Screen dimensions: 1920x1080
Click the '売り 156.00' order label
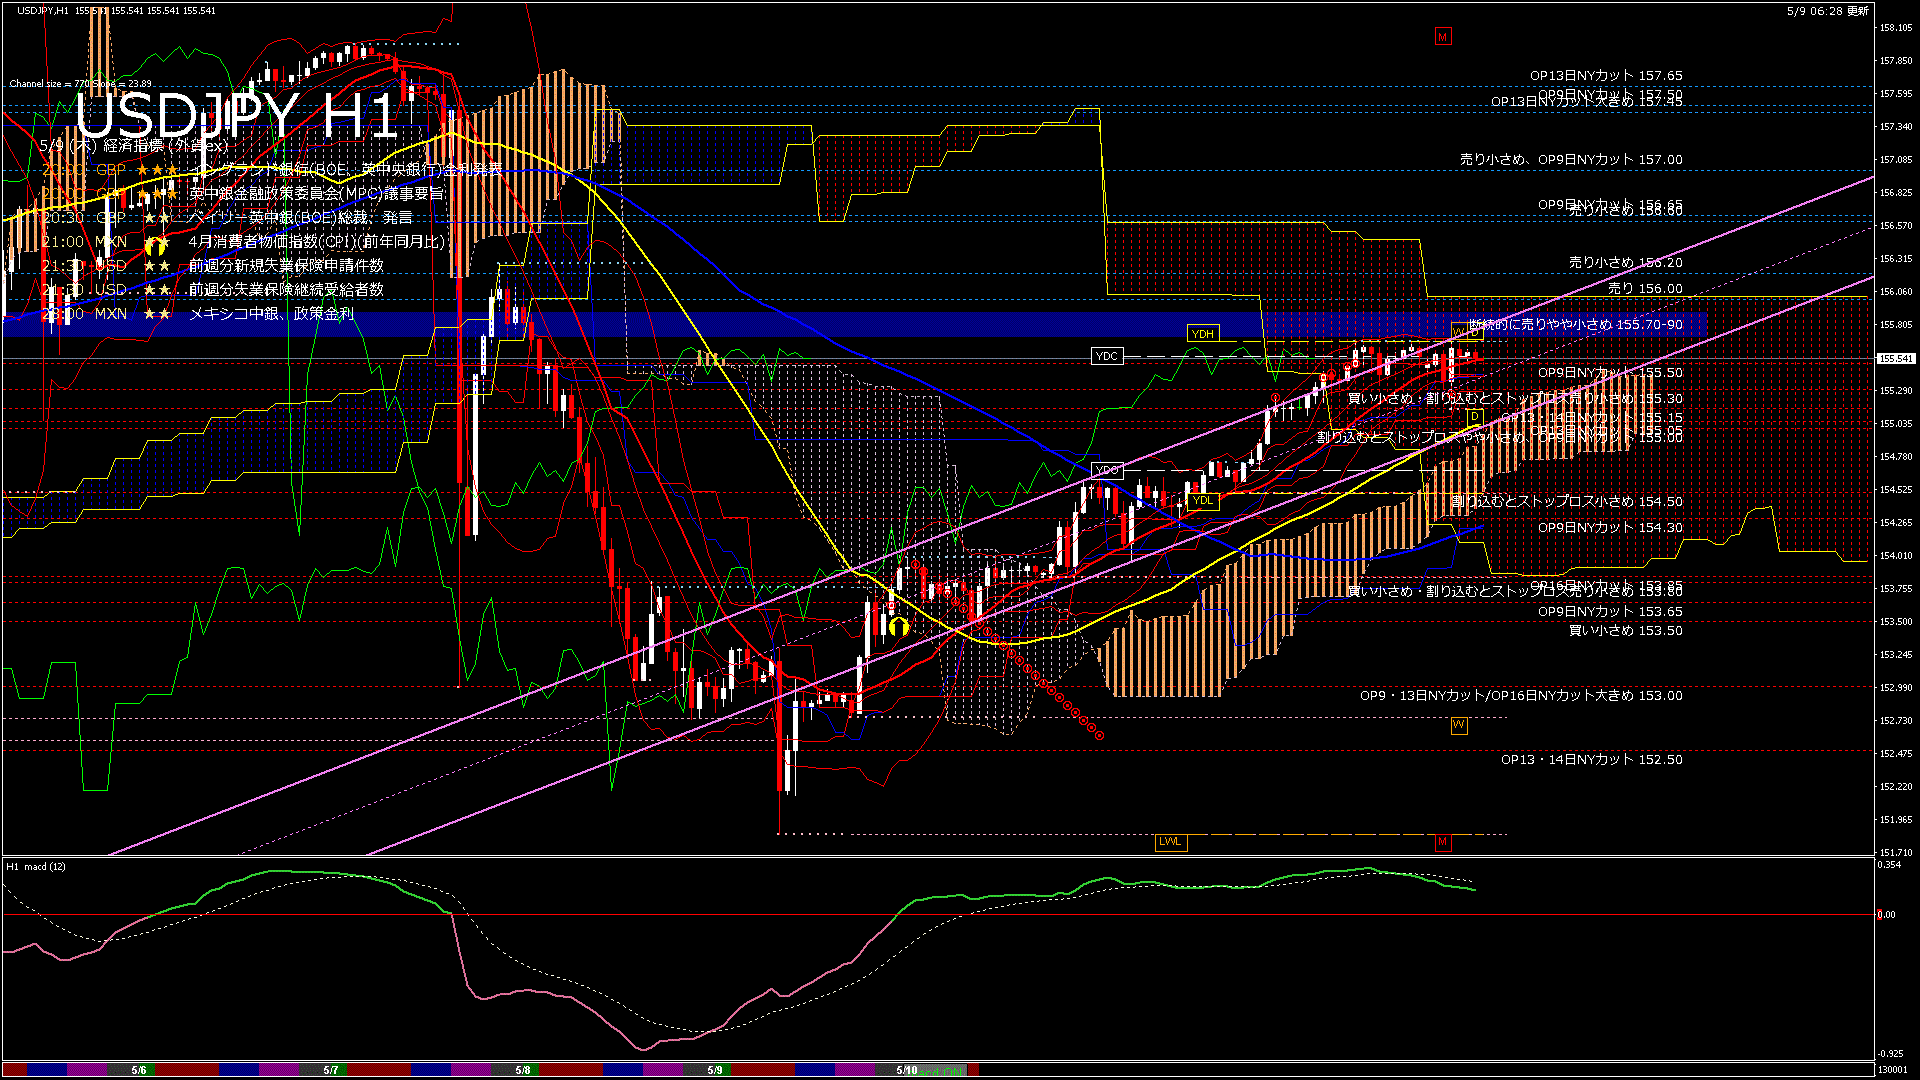point(1645,288)
